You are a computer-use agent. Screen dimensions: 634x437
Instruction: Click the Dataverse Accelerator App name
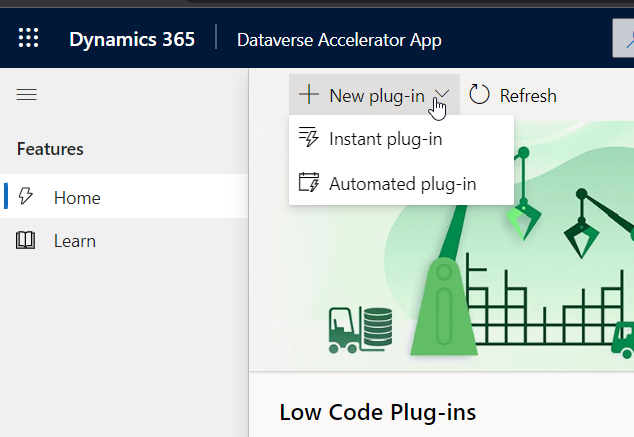tap(339, 40)
